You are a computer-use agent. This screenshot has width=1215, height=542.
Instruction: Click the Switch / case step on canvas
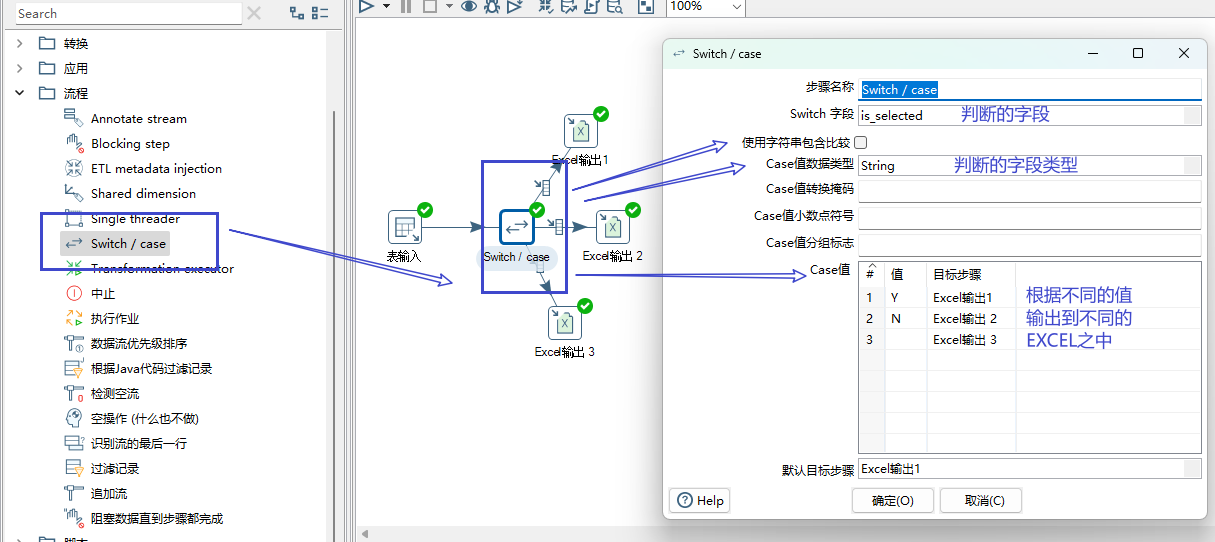[517, 227]
